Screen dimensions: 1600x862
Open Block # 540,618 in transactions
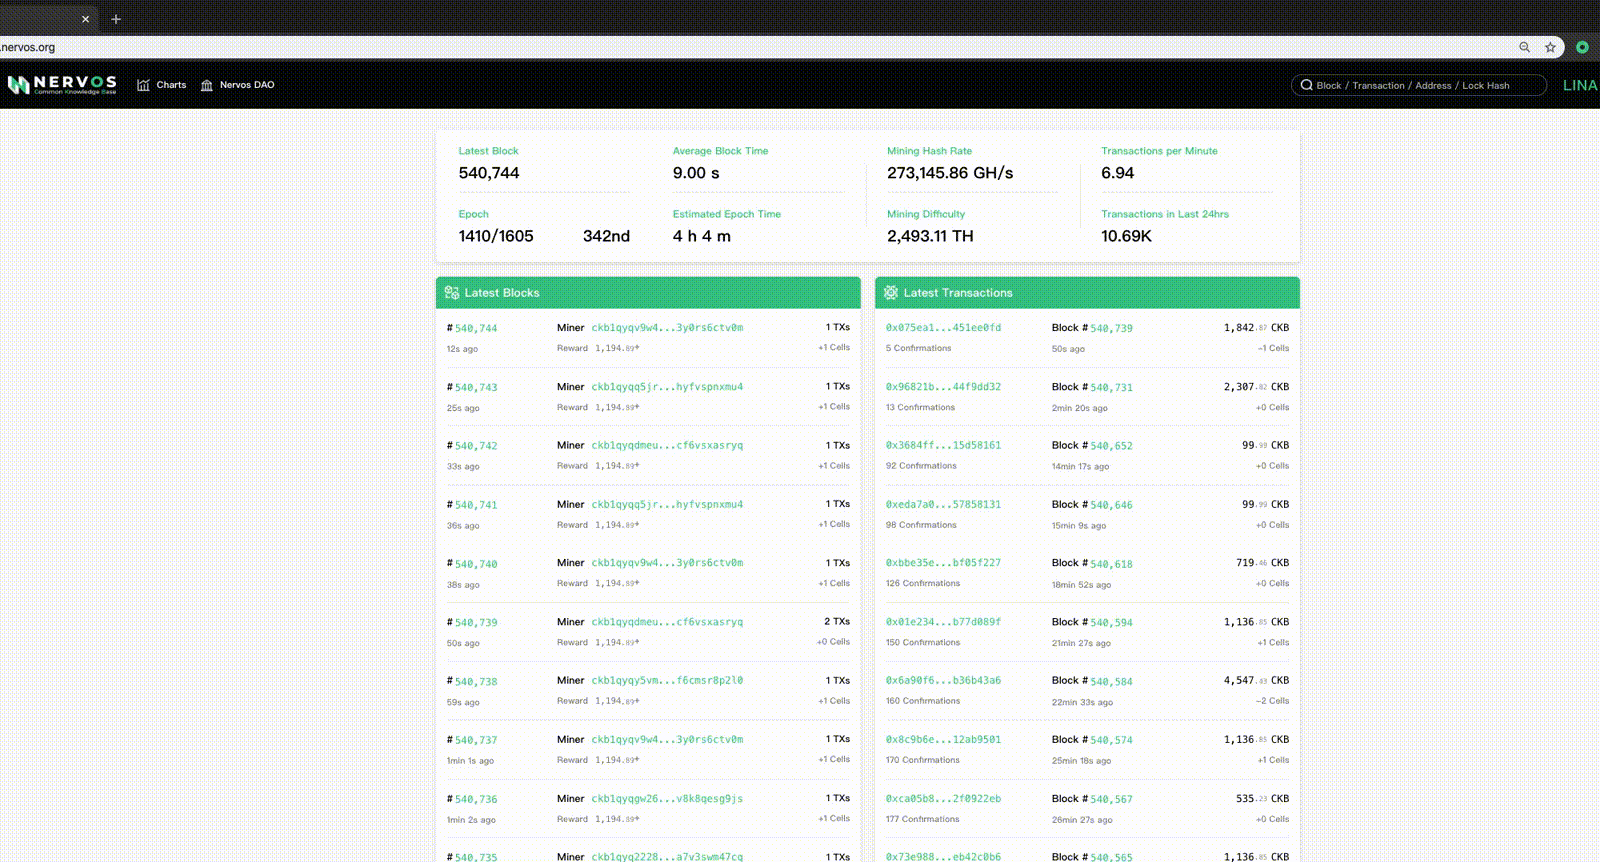coord(1111,564)
